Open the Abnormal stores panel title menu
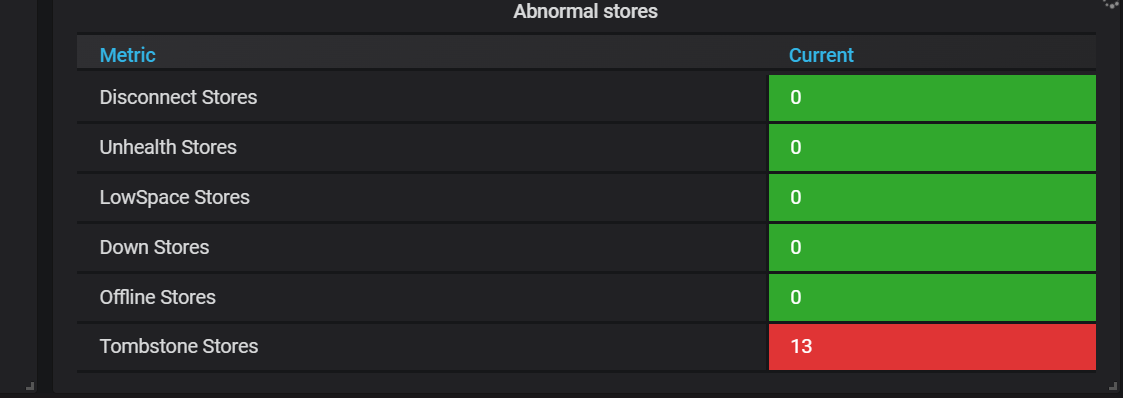Screen dimensions: 1123x398 pos(585,11)
